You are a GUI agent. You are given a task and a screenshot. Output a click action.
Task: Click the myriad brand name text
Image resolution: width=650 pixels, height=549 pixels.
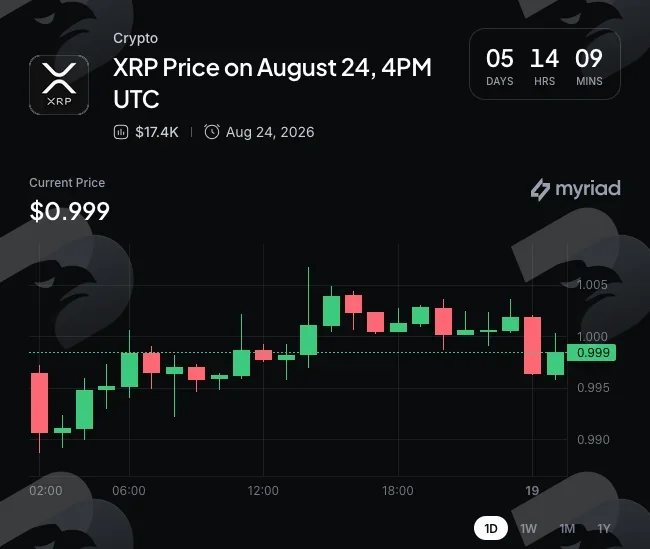(x=588, y=189)
